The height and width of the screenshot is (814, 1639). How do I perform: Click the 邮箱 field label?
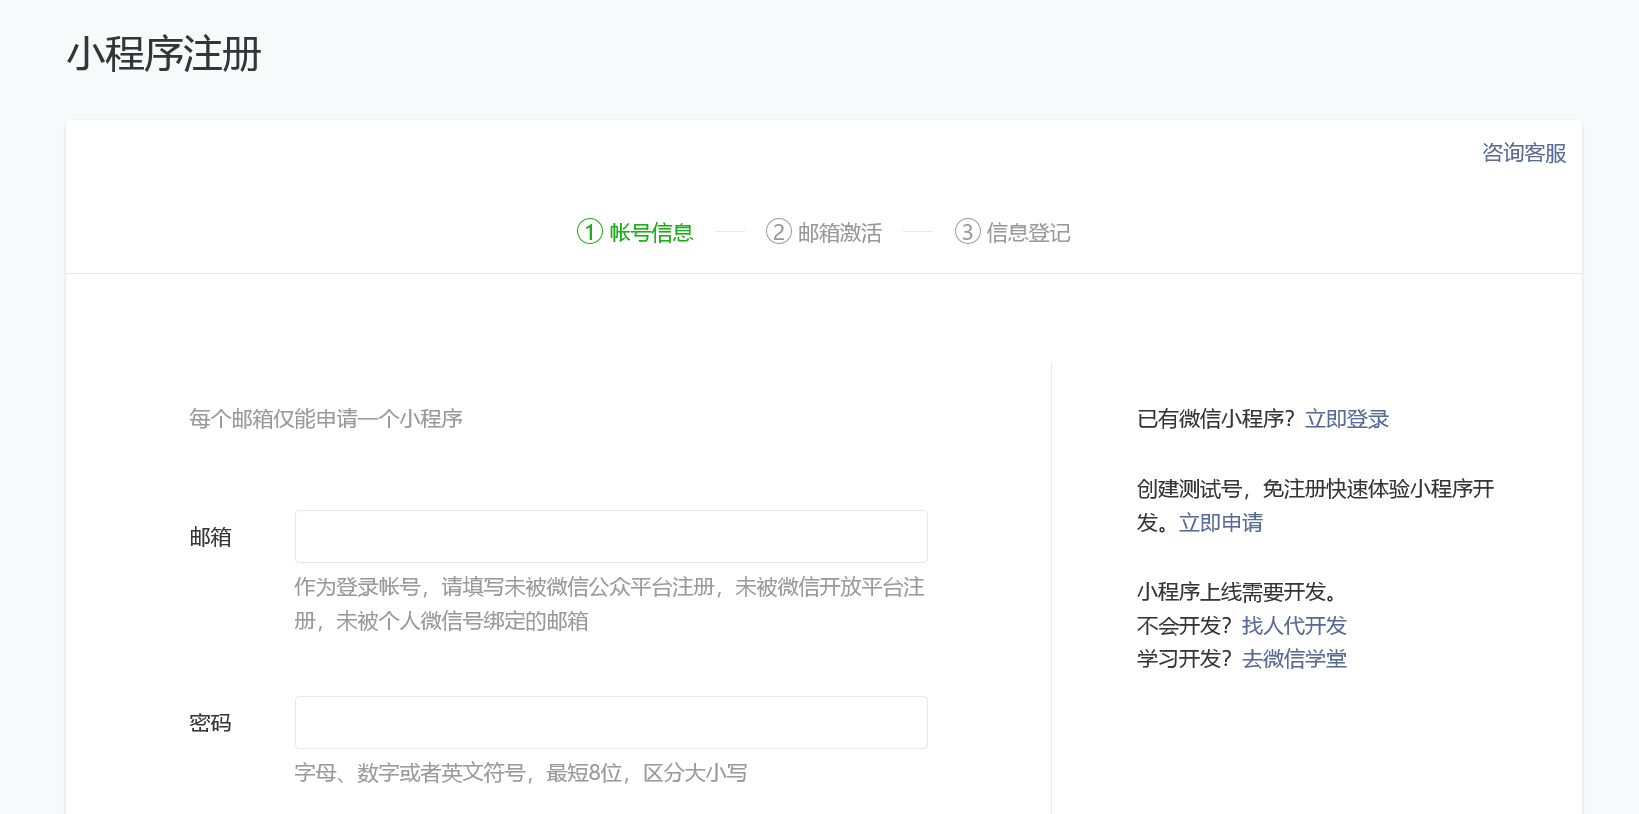[x=210, y=538]
